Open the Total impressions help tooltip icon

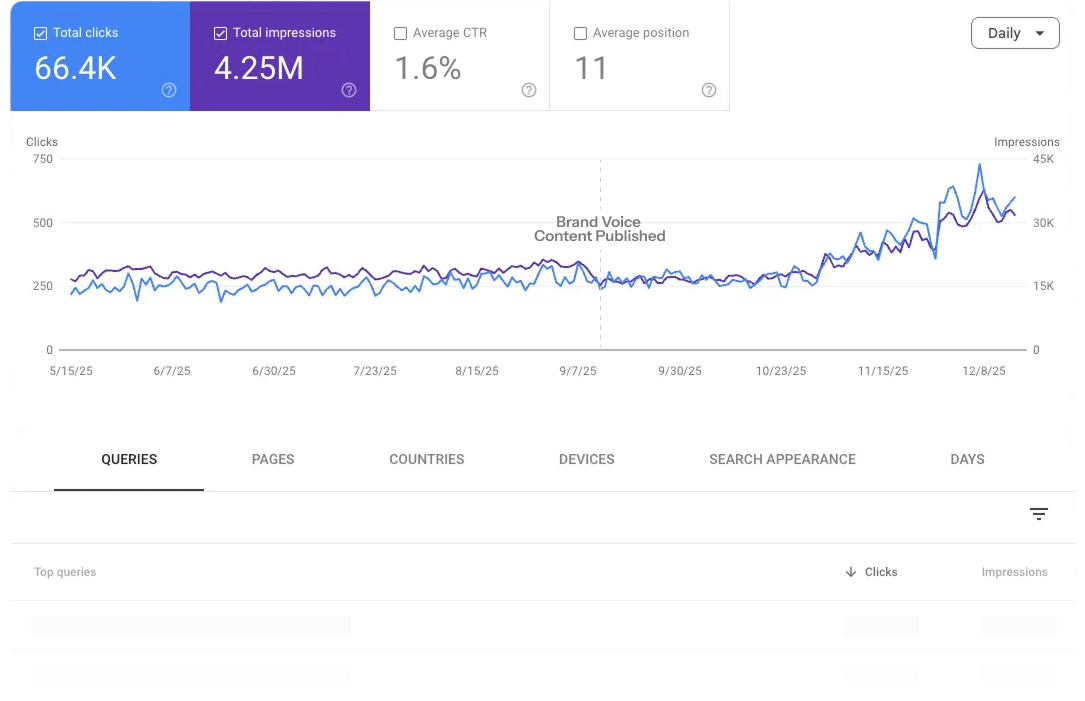(349, 90)
